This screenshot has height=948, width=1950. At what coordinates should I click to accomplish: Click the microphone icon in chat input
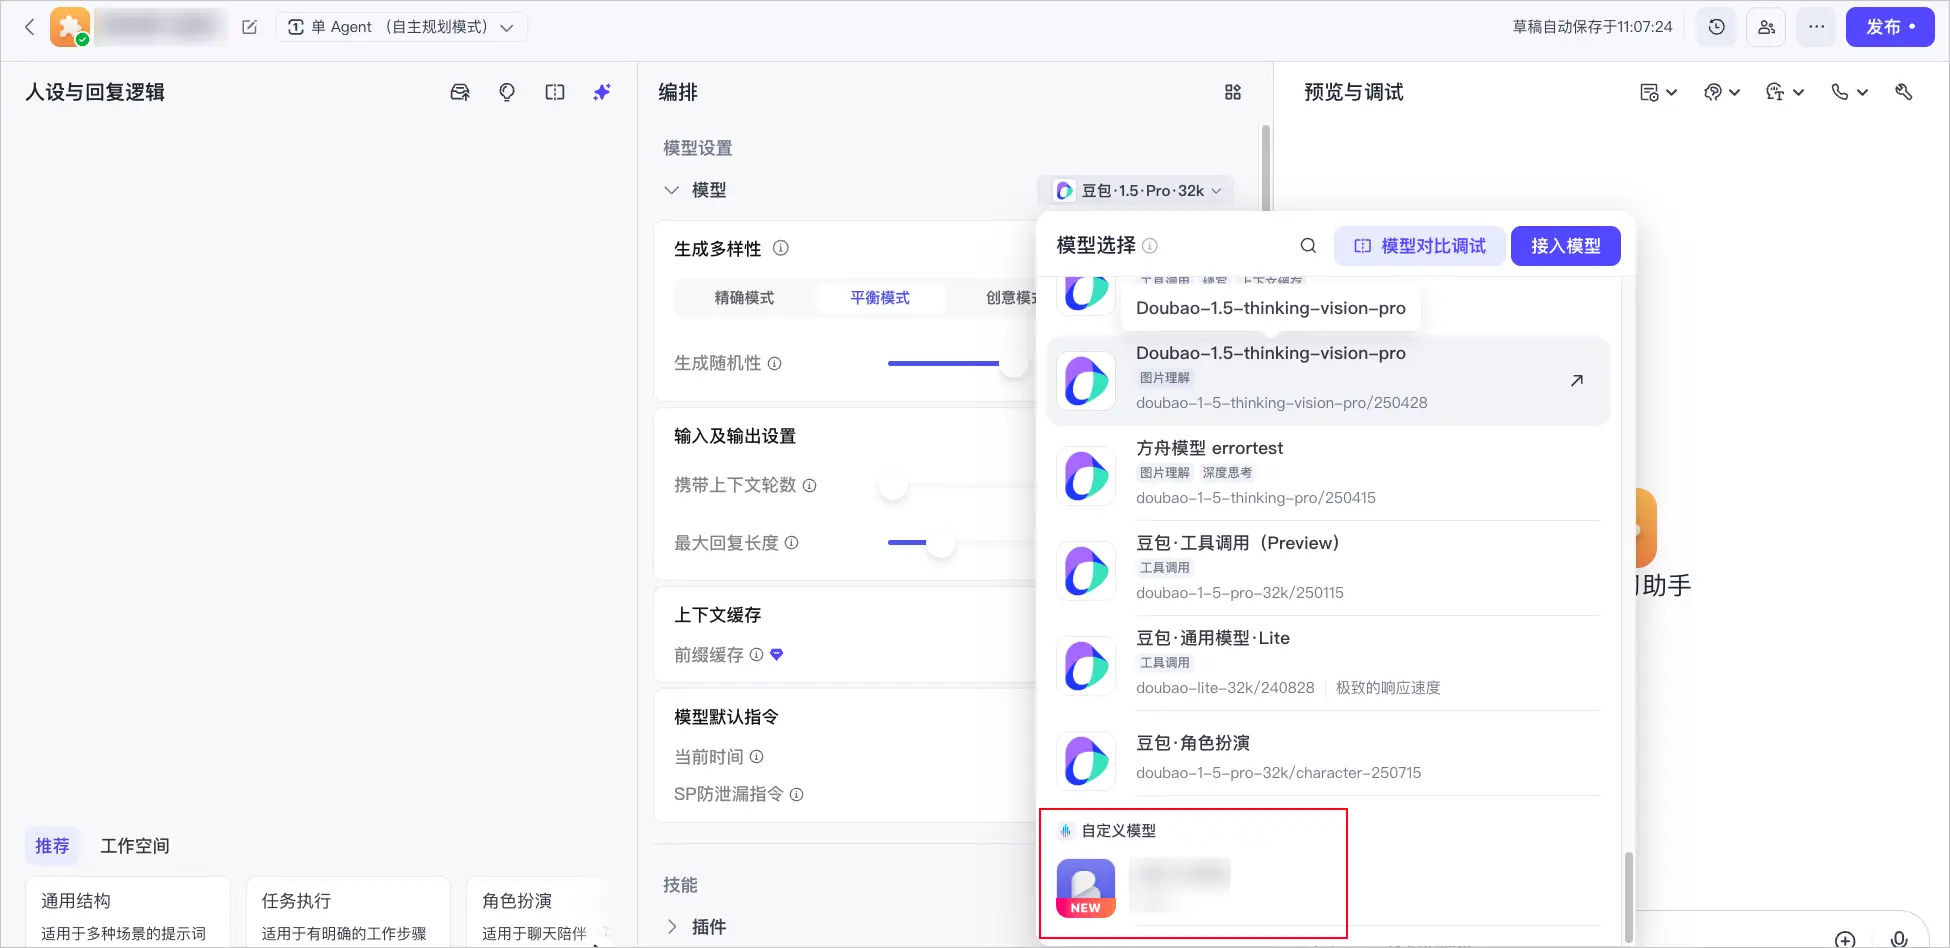(x=1899, y=940)
